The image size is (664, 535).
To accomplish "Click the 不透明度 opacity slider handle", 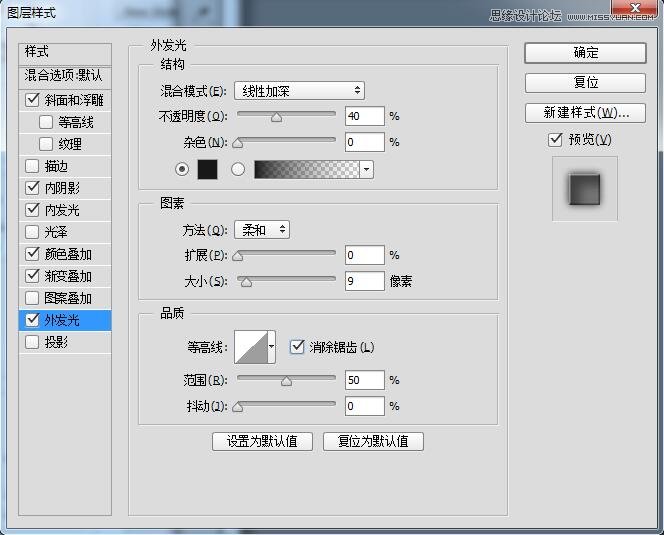I will point(277,117).
